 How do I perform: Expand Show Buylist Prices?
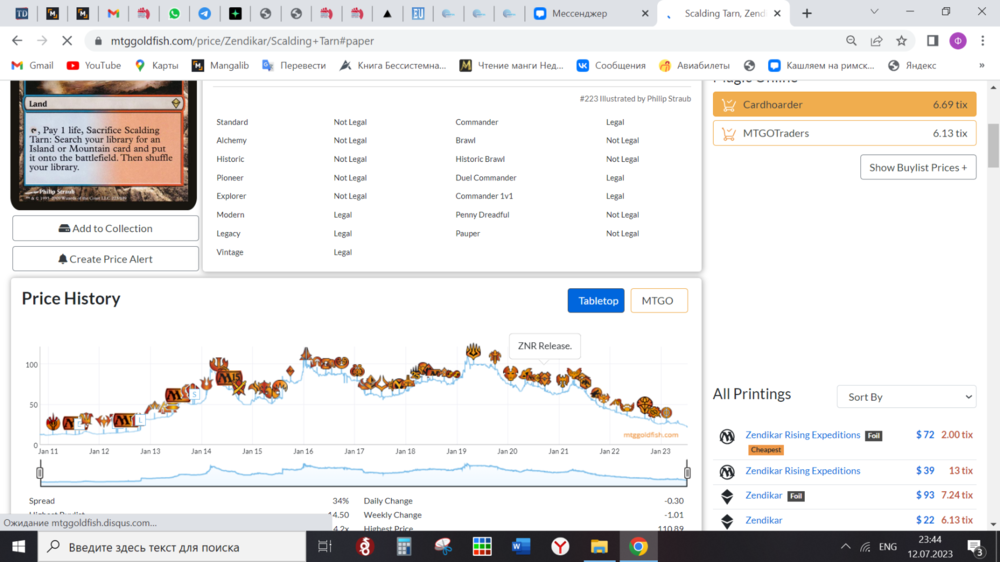coord(917,167)
